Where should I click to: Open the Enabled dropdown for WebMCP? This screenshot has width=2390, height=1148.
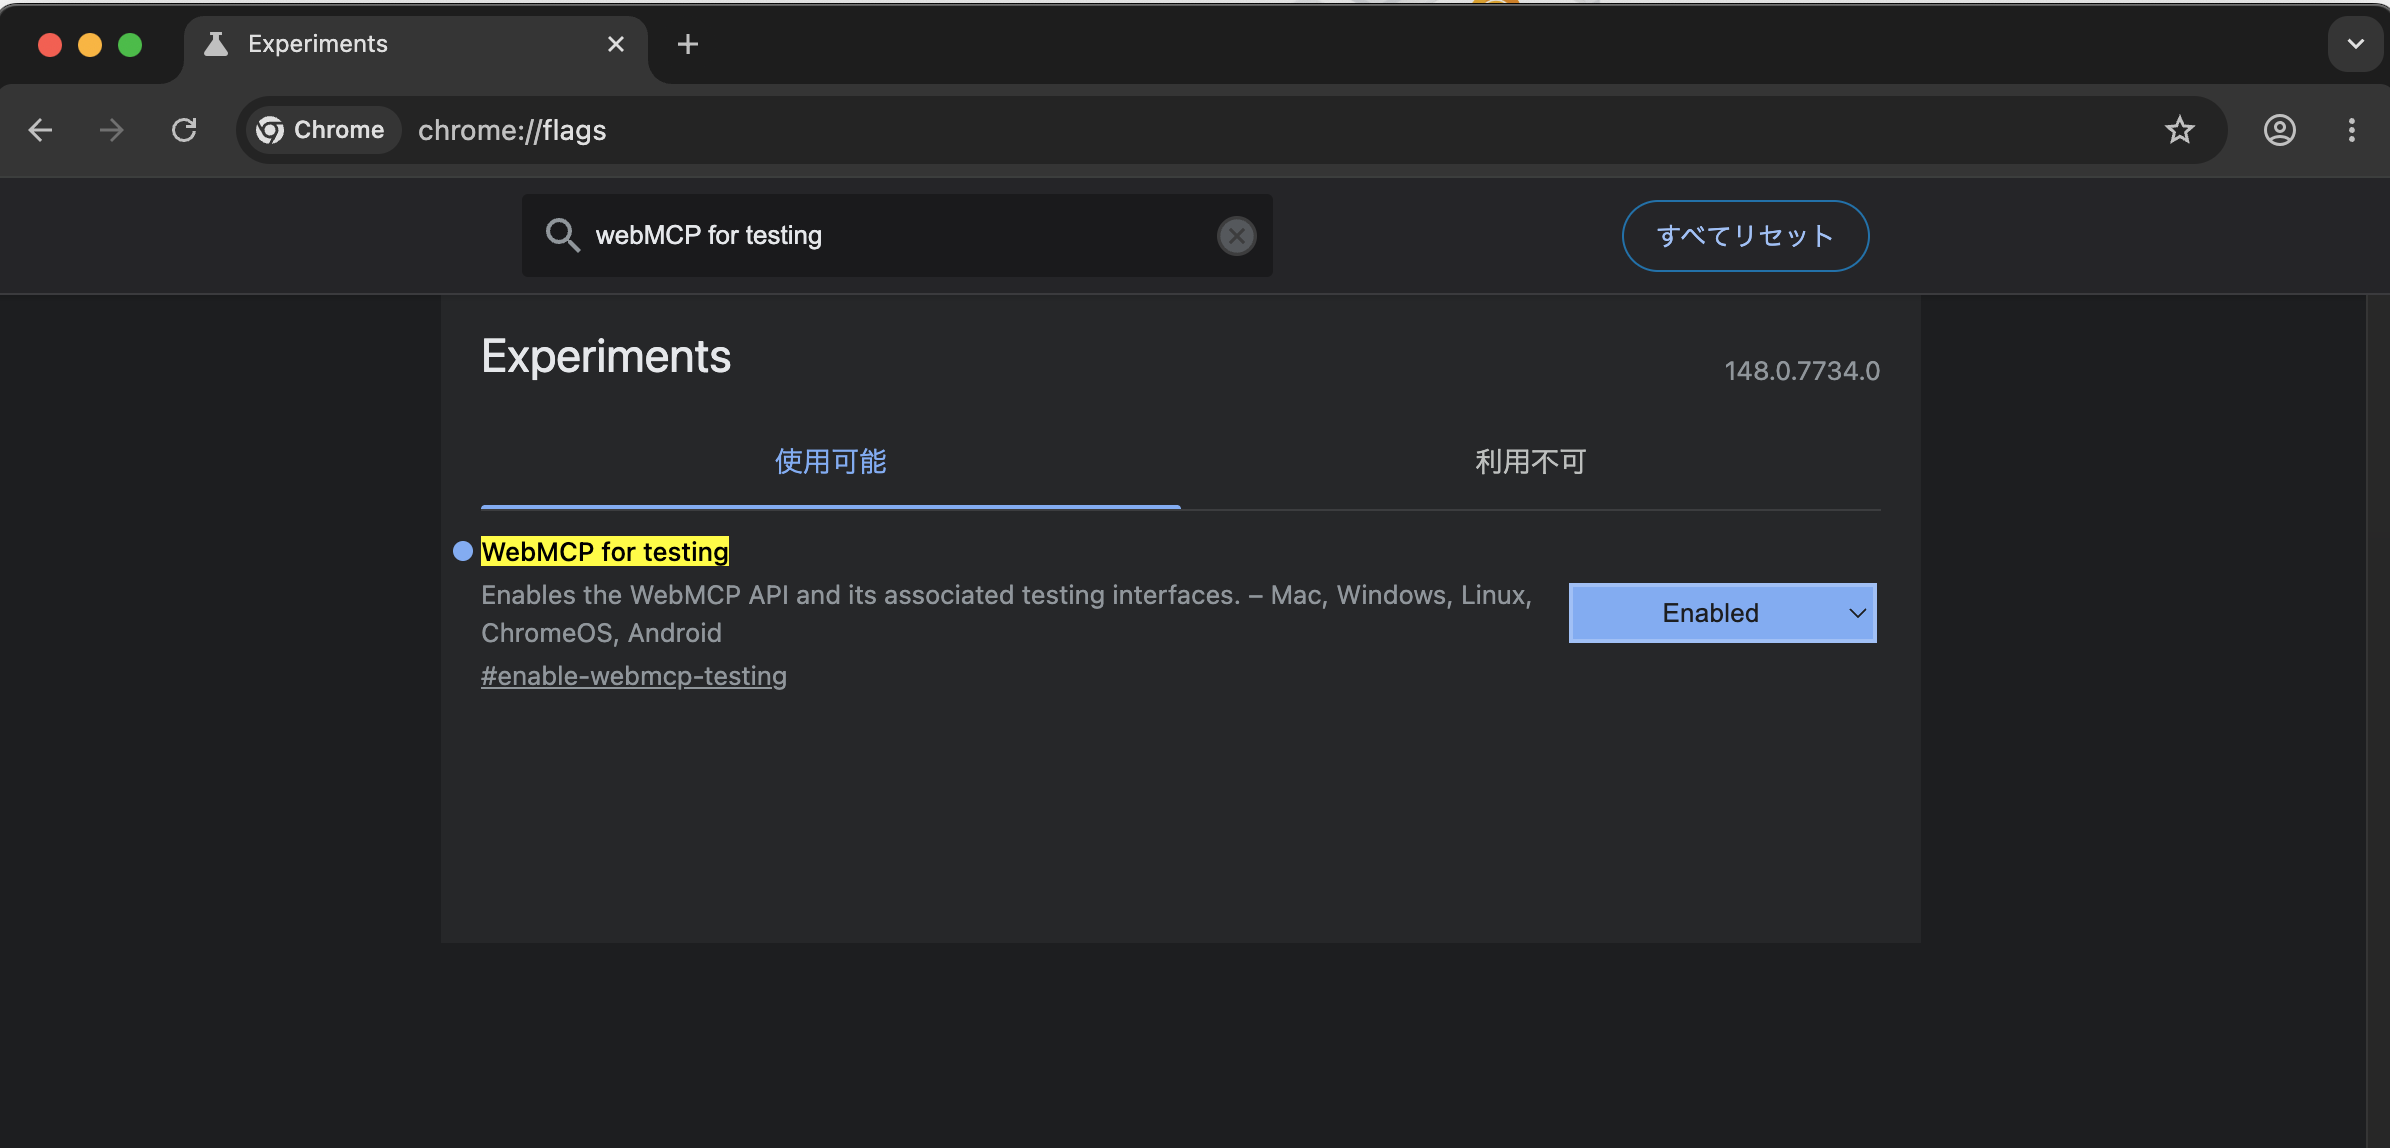[1721, 613]
